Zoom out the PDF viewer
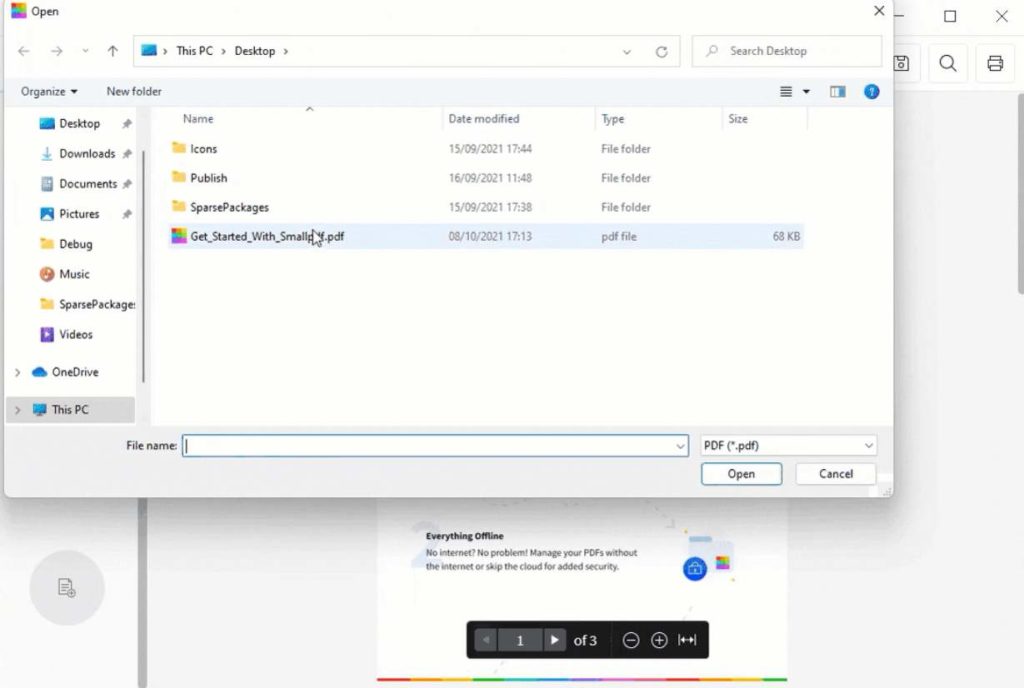This screenshot has height=688, width=1024. coord(630,640)
